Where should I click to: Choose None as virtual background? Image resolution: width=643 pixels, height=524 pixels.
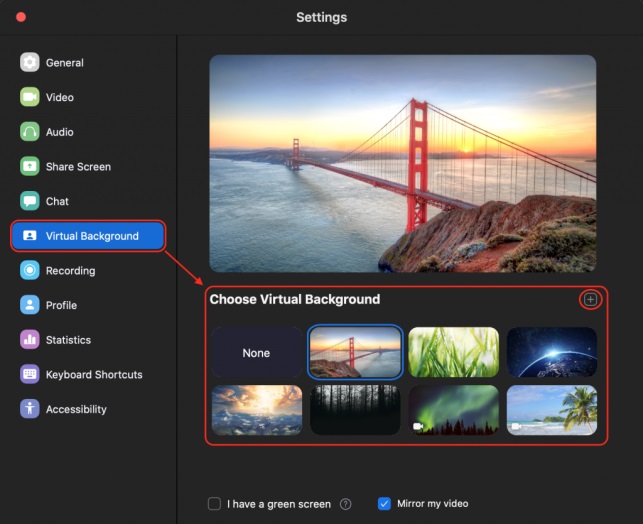[257, 353]
